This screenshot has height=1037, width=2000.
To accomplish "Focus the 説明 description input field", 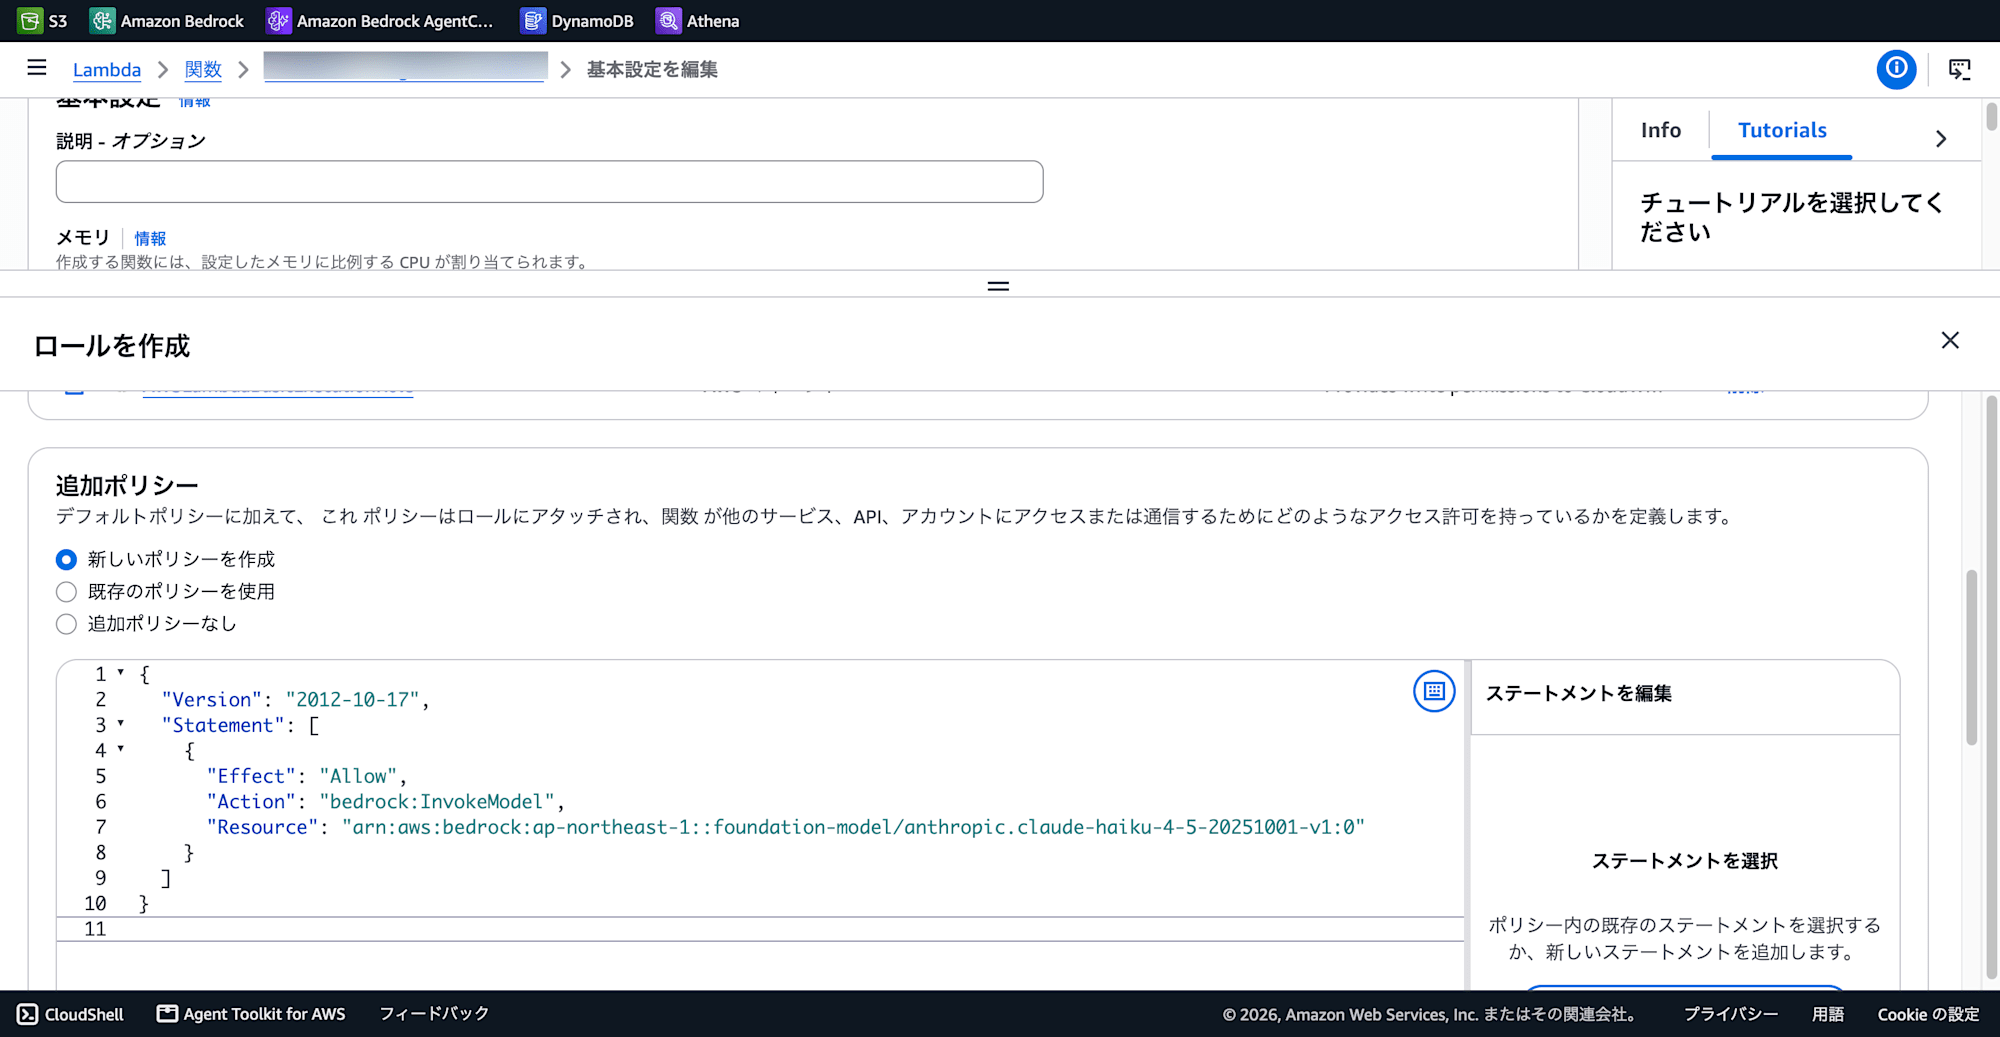I will 549,182.
